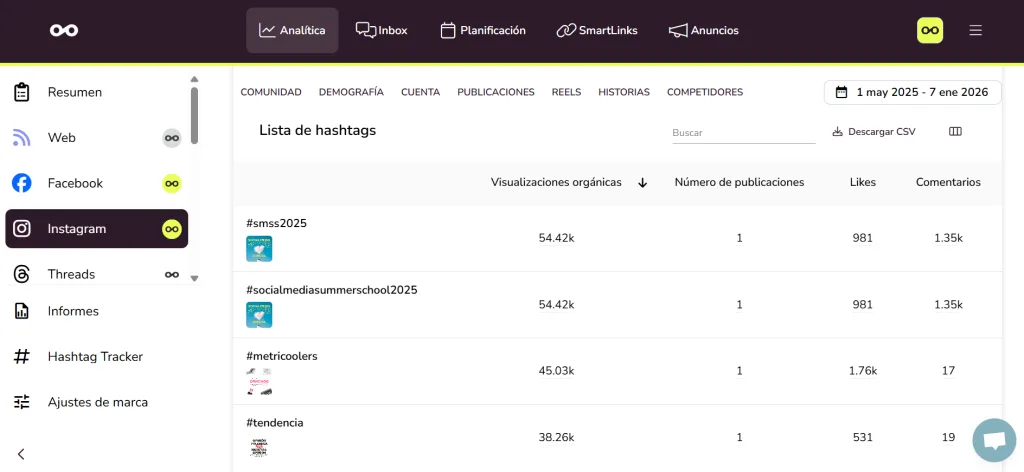Select Web in the sidebar
This screenshot has width=1024, height=472.
97,138
